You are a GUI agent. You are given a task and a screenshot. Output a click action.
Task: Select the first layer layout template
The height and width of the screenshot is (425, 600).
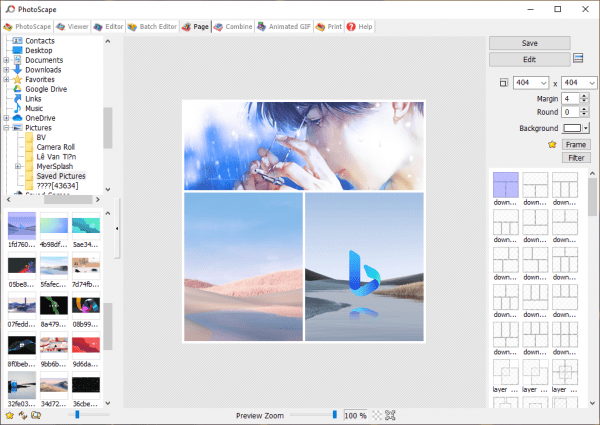(506, 372)
